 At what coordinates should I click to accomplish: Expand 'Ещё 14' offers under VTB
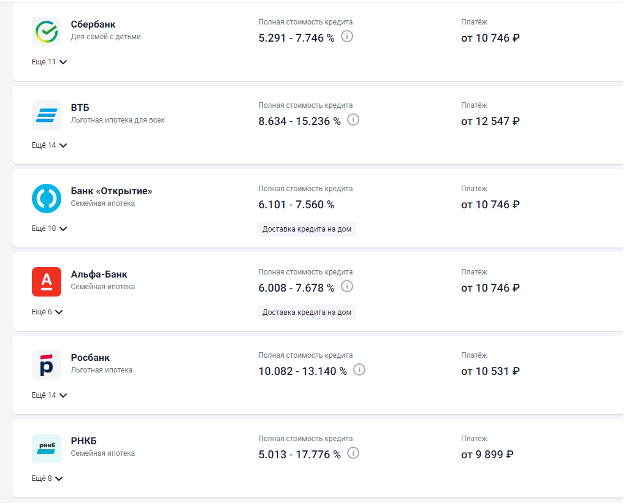point(49,145)
